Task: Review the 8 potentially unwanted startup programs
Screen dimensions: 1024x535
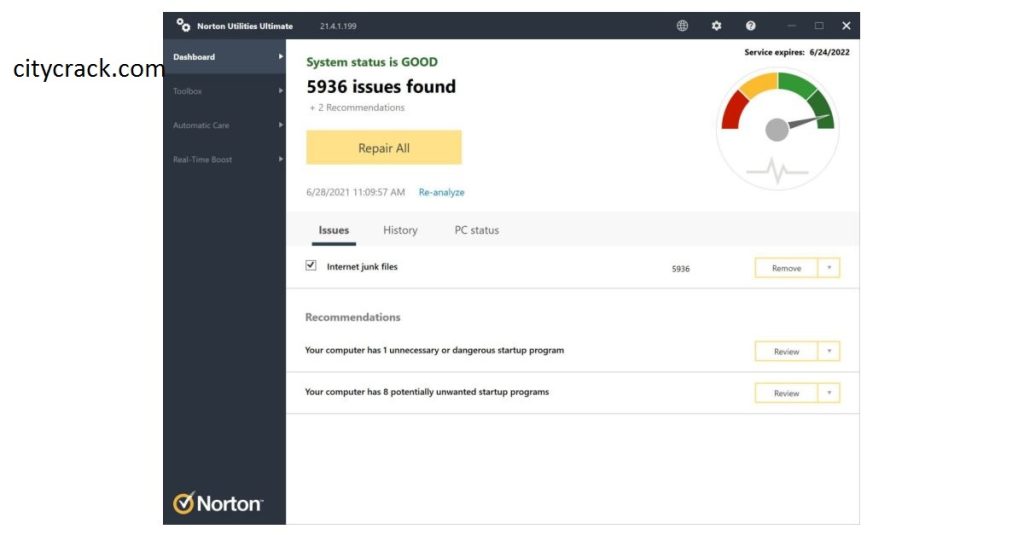Action: (x=786, y=393)
